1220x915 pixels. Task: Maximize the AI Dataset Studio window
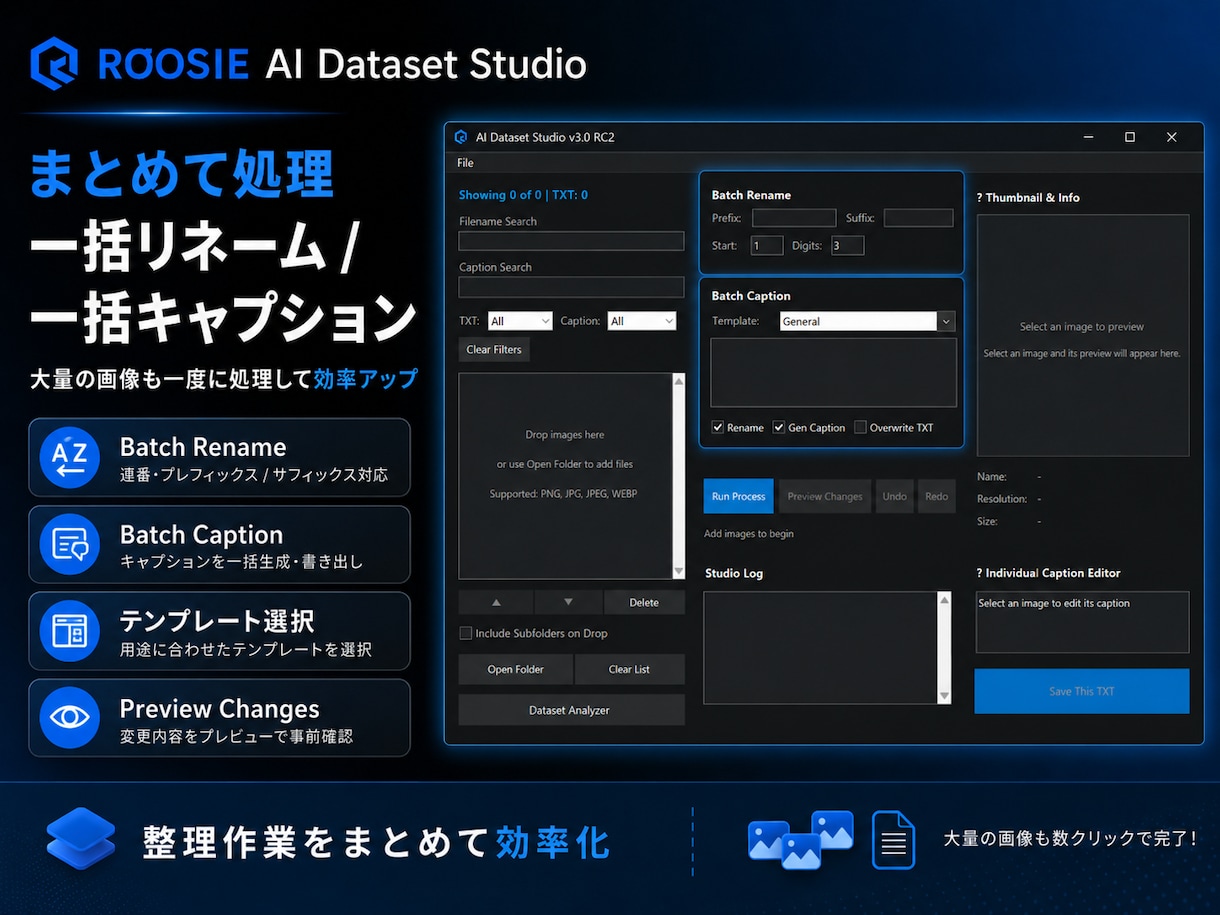pyautogui.click(x=1130, y=137)
